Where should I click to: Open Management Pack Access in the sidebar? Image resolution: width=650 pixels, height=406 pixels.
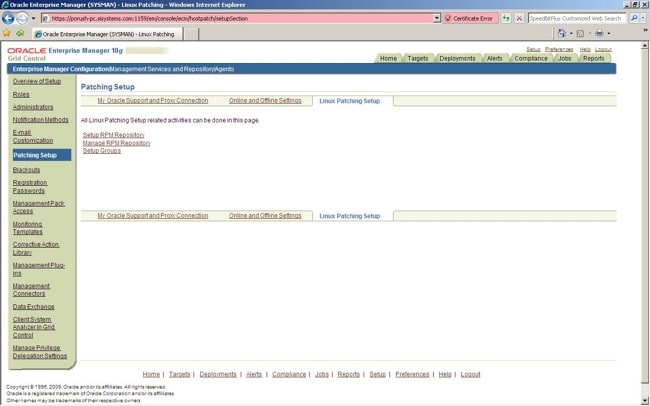pos(39,207)
